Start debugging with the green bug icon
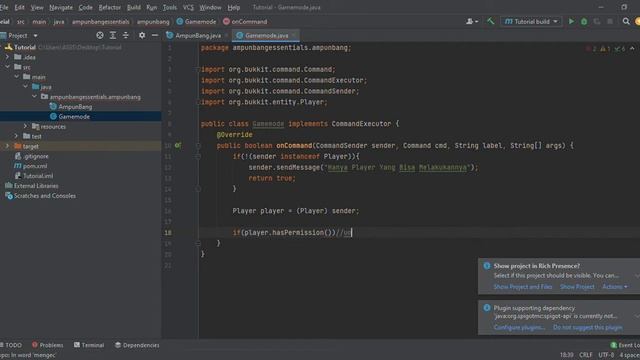640x360 pixels. click(x=584, y=21)
